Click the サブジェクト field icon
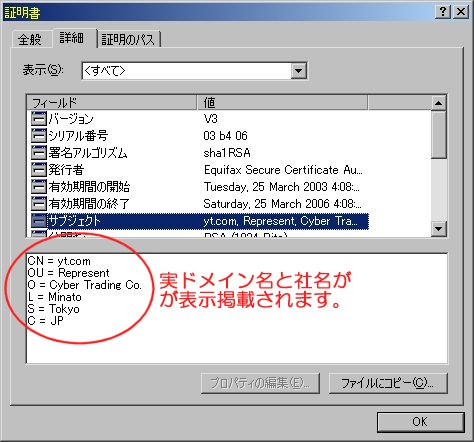 pos(39,221)
